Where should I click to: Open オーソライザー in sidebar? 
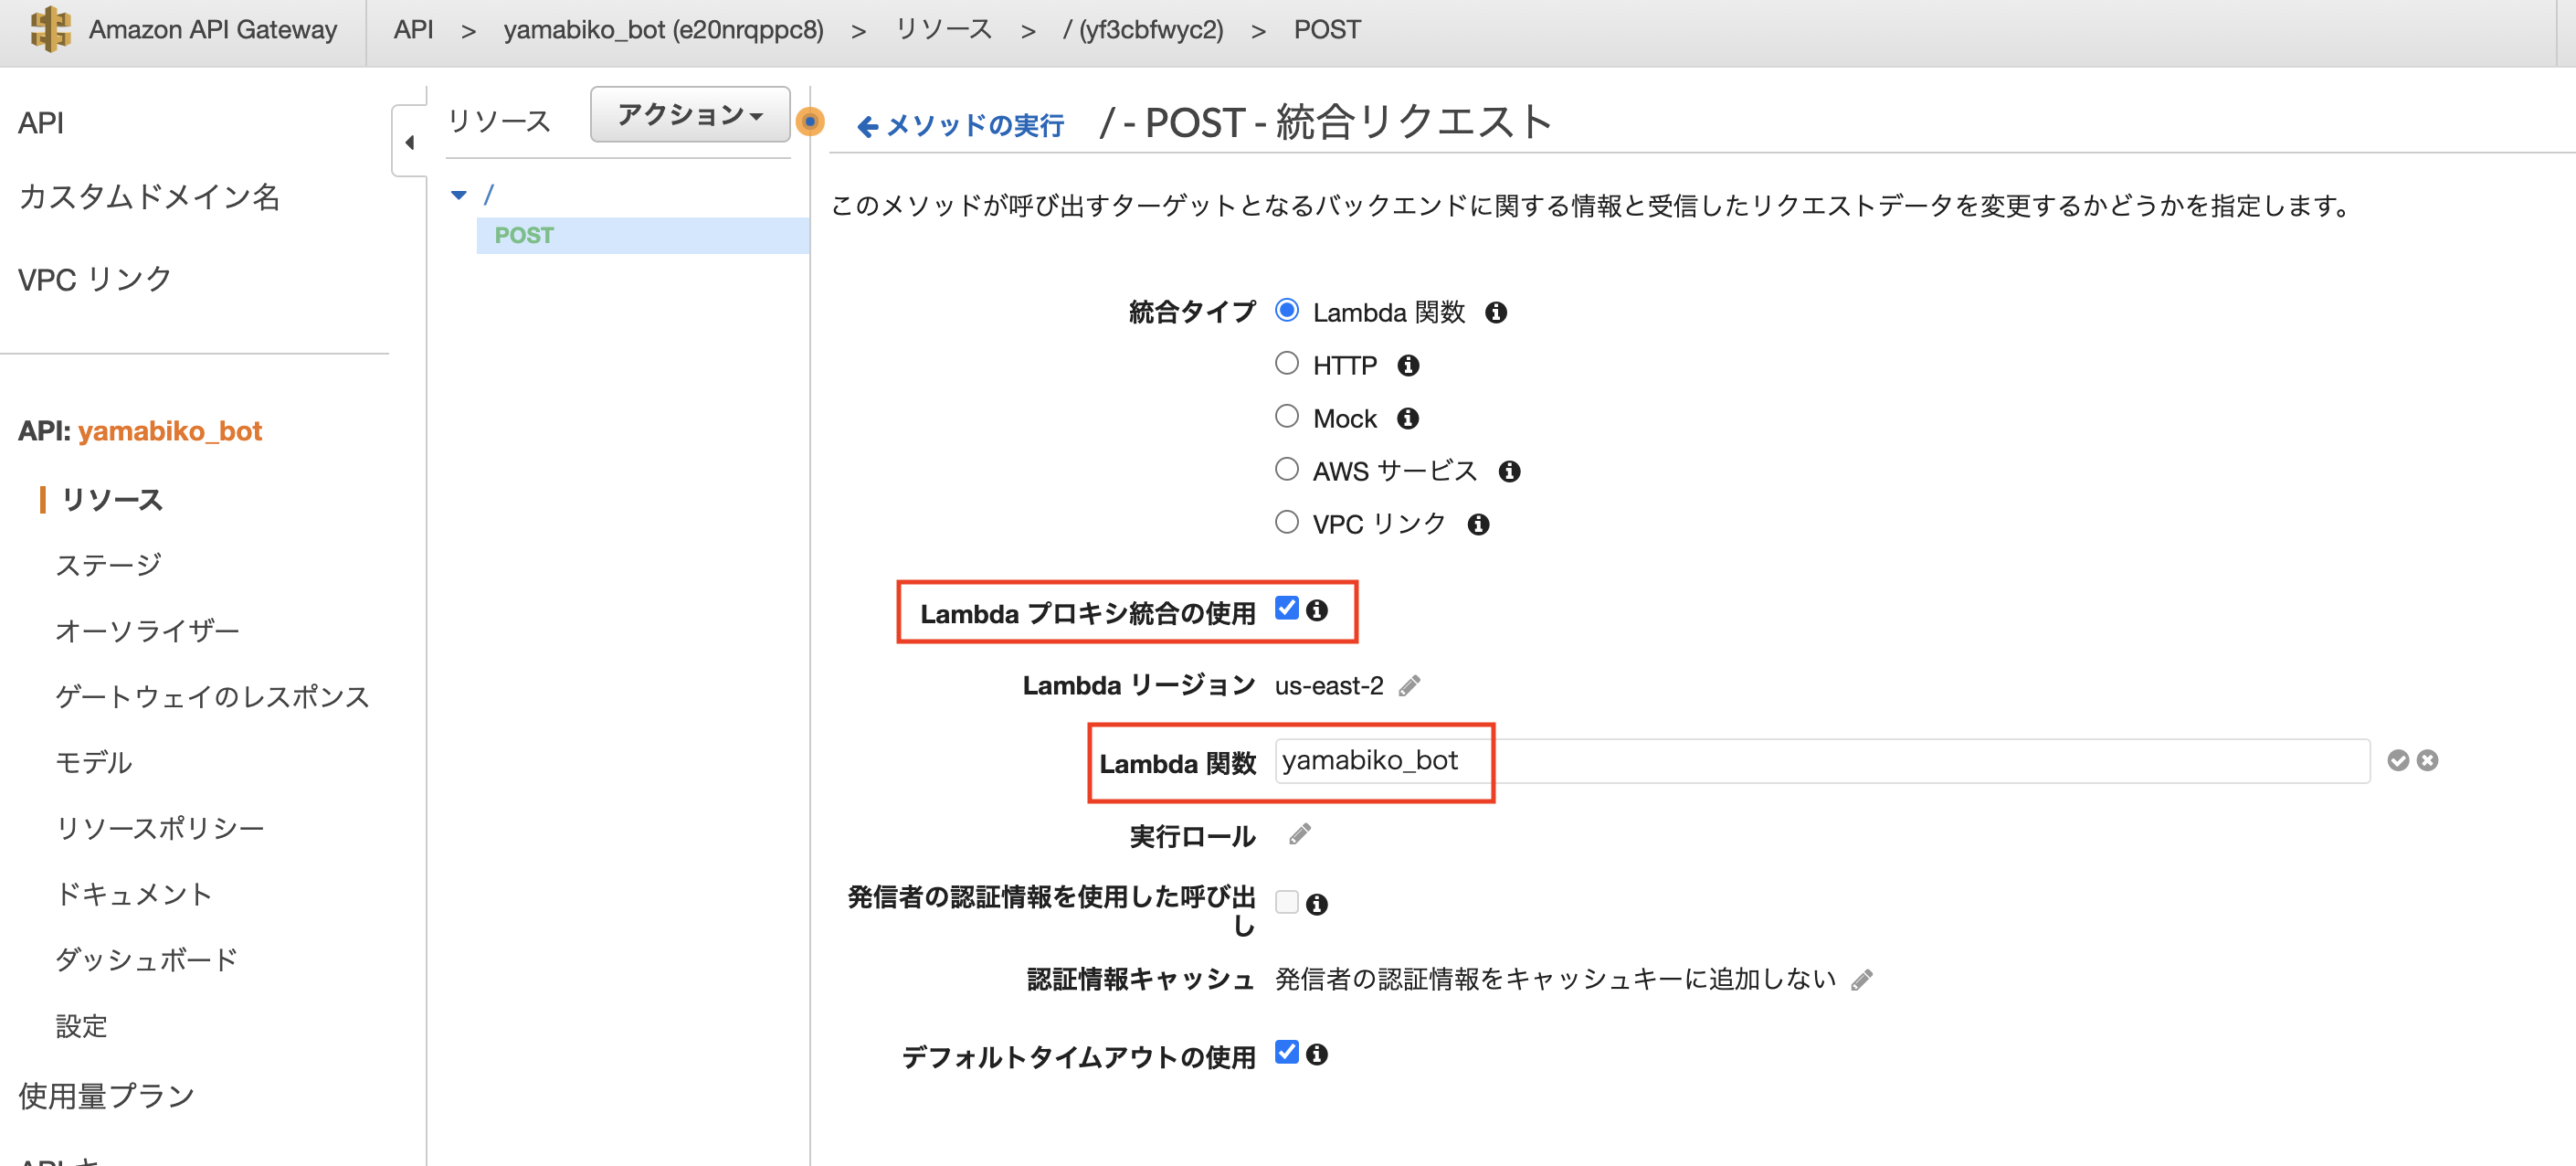click(147, 631)
